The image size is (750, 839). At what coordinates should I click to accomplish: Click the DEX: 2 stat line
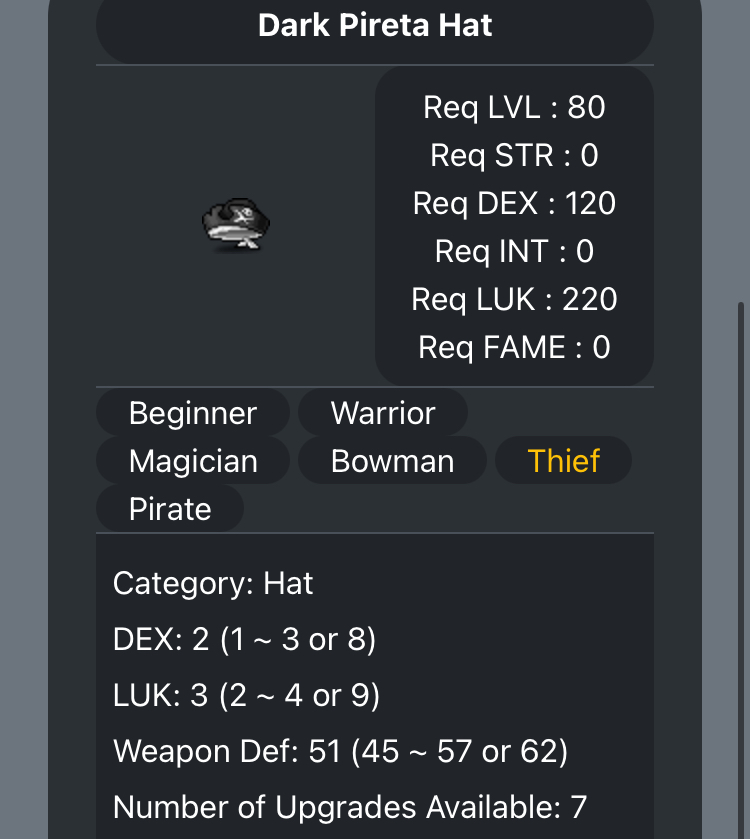click(x=244, y=639)
